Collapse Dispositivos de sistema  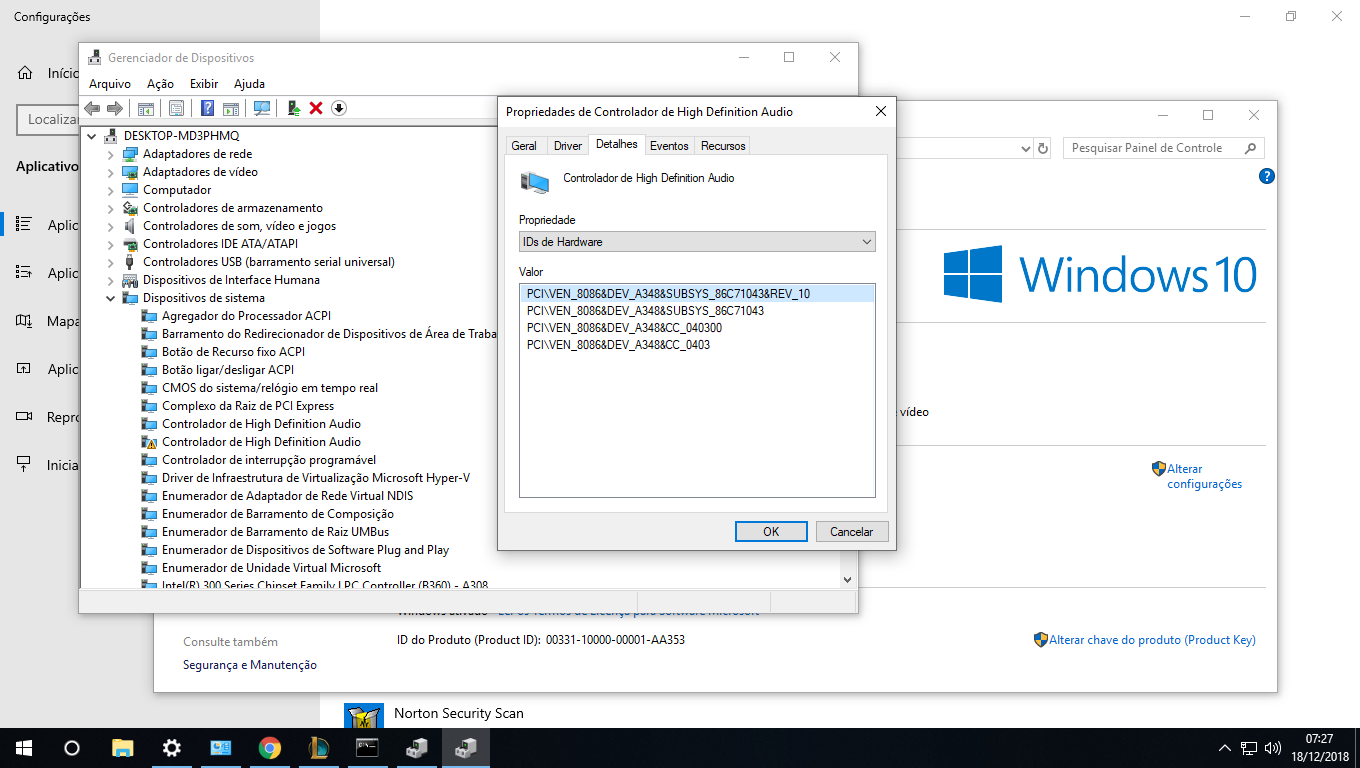coord(111,298)
